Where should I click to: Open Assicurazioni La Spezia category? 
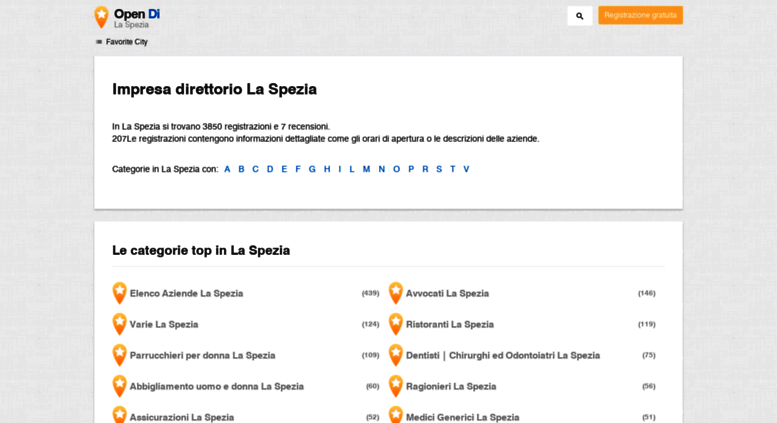click(x=182, y=418)
